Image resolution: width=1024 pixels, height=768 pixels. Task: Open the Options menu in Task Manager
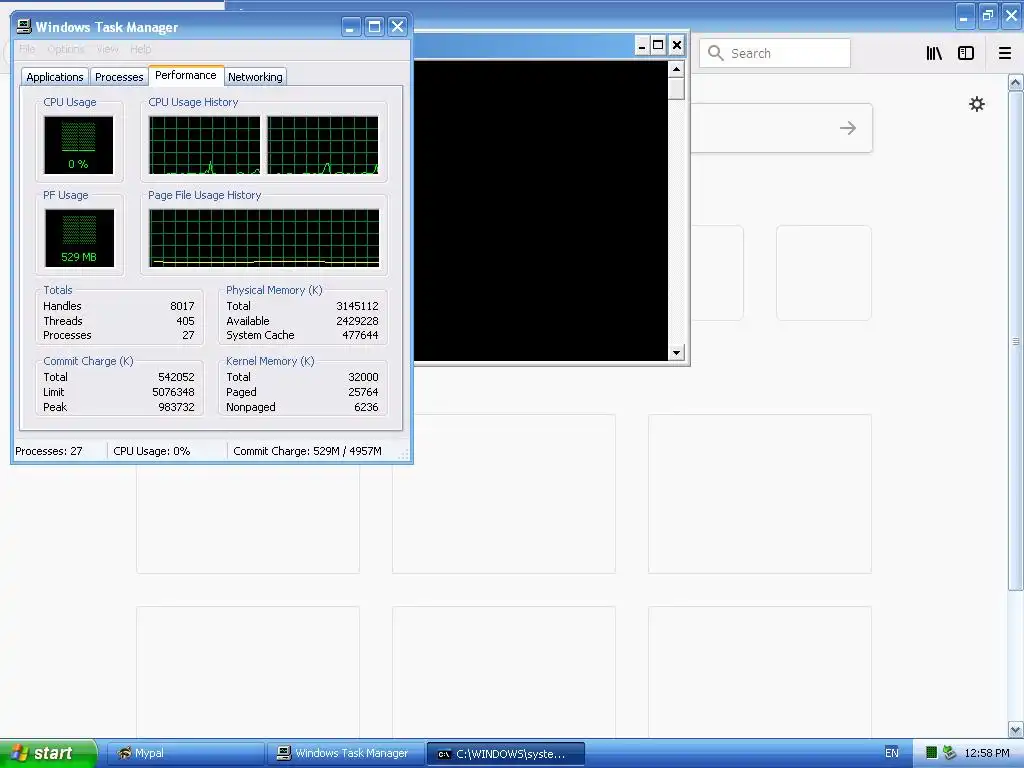click(x=65, y=49)
